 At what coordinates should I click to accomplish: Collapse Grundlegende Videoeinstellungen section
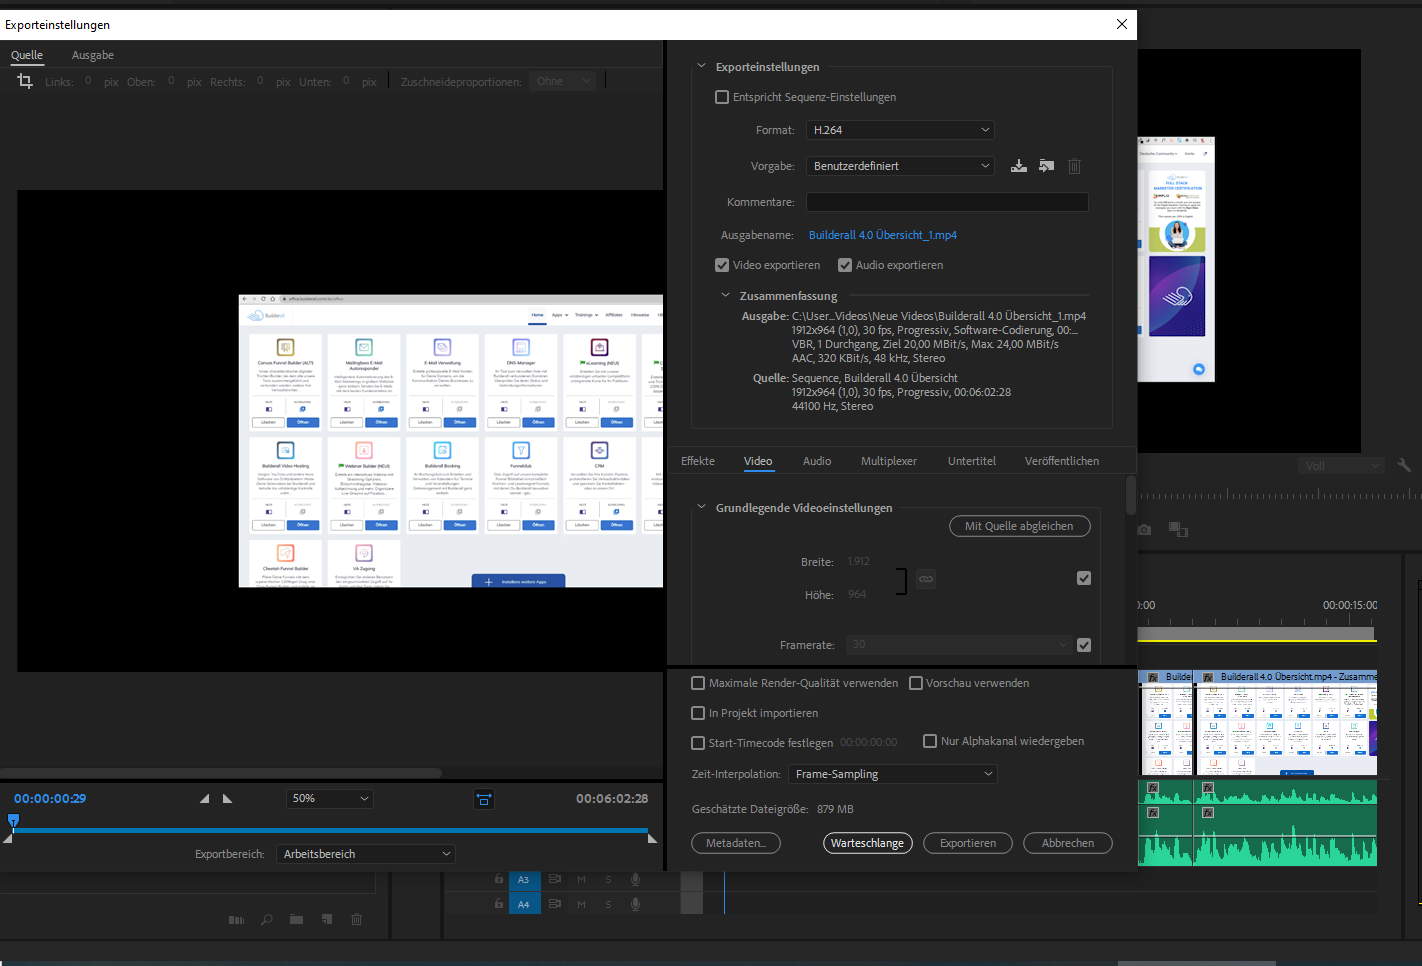(x=701, y=508)
